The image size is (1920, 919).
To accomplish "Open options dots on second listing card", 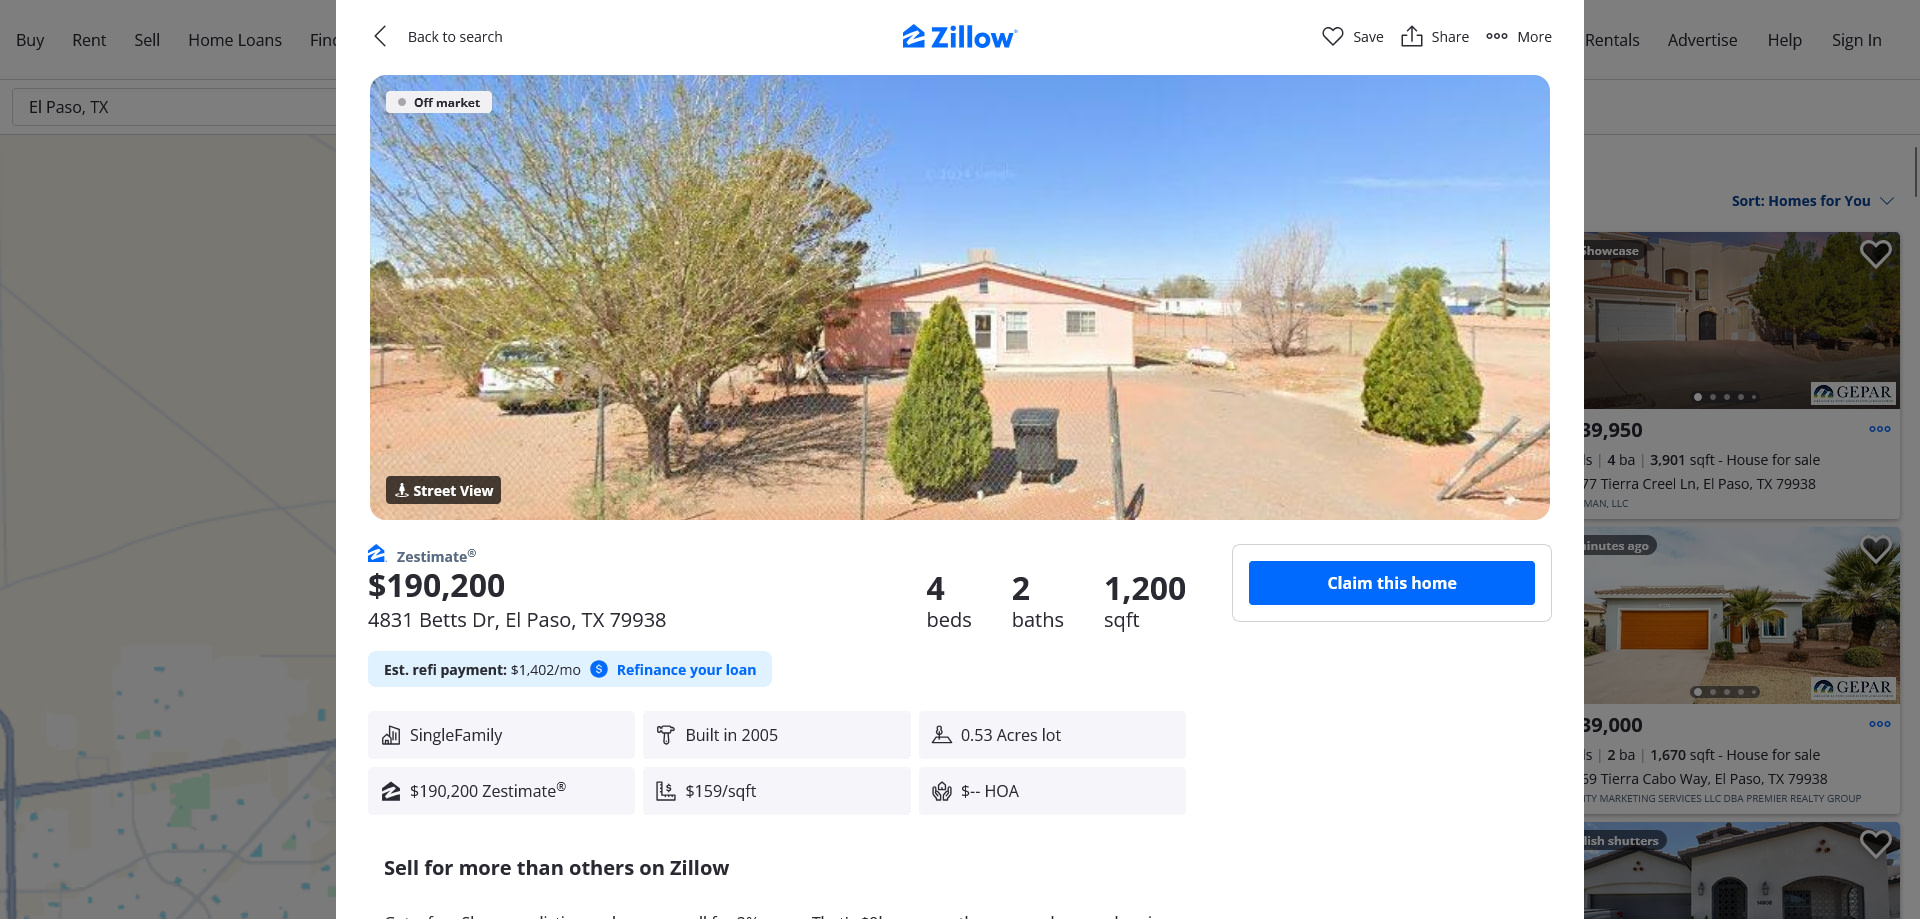I will click(x=1880, y=724).
